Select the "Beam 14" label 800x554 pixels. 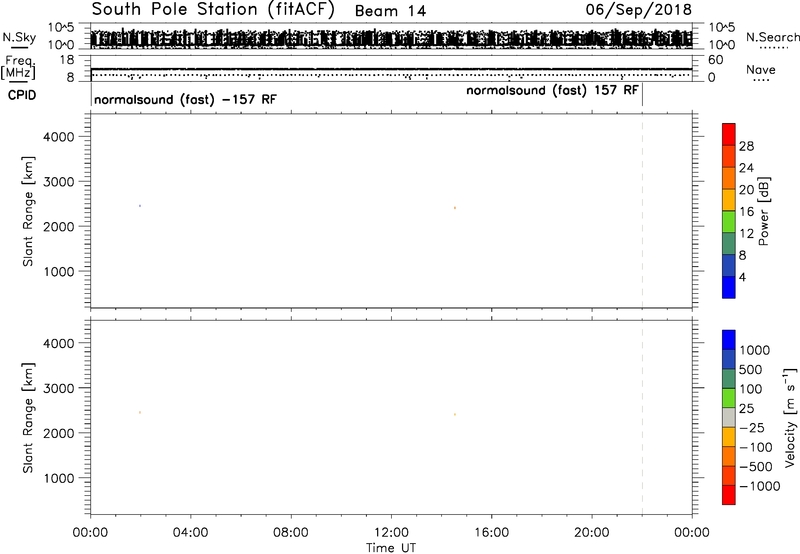point(390,11)
